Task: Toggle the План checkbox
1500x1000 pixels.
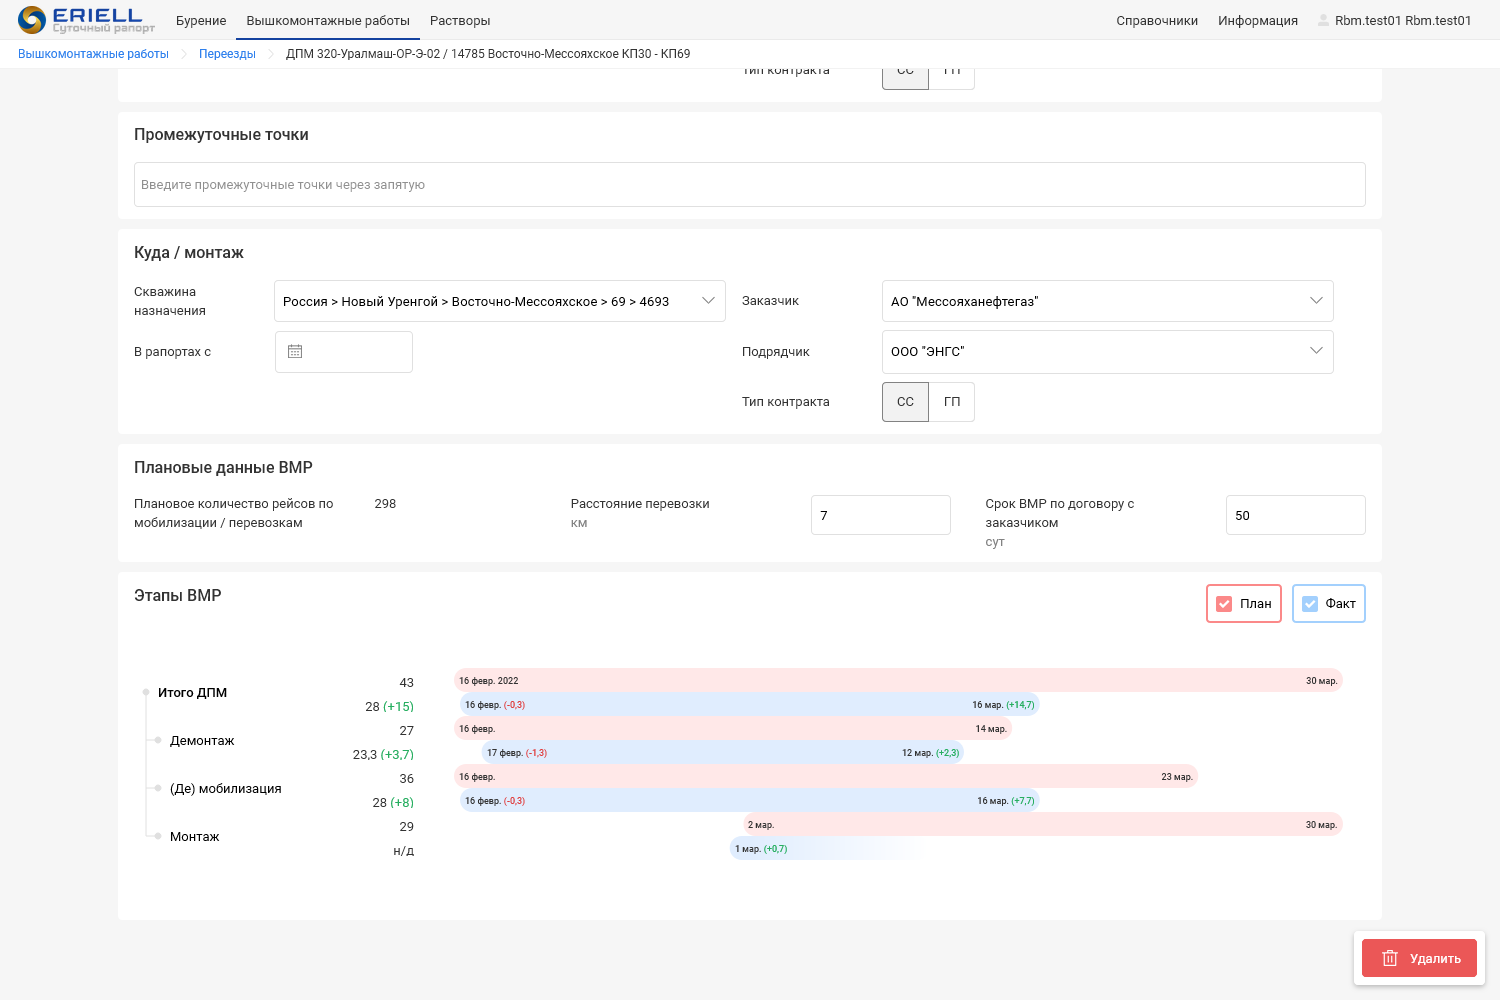Action: tap(1224, 603)
